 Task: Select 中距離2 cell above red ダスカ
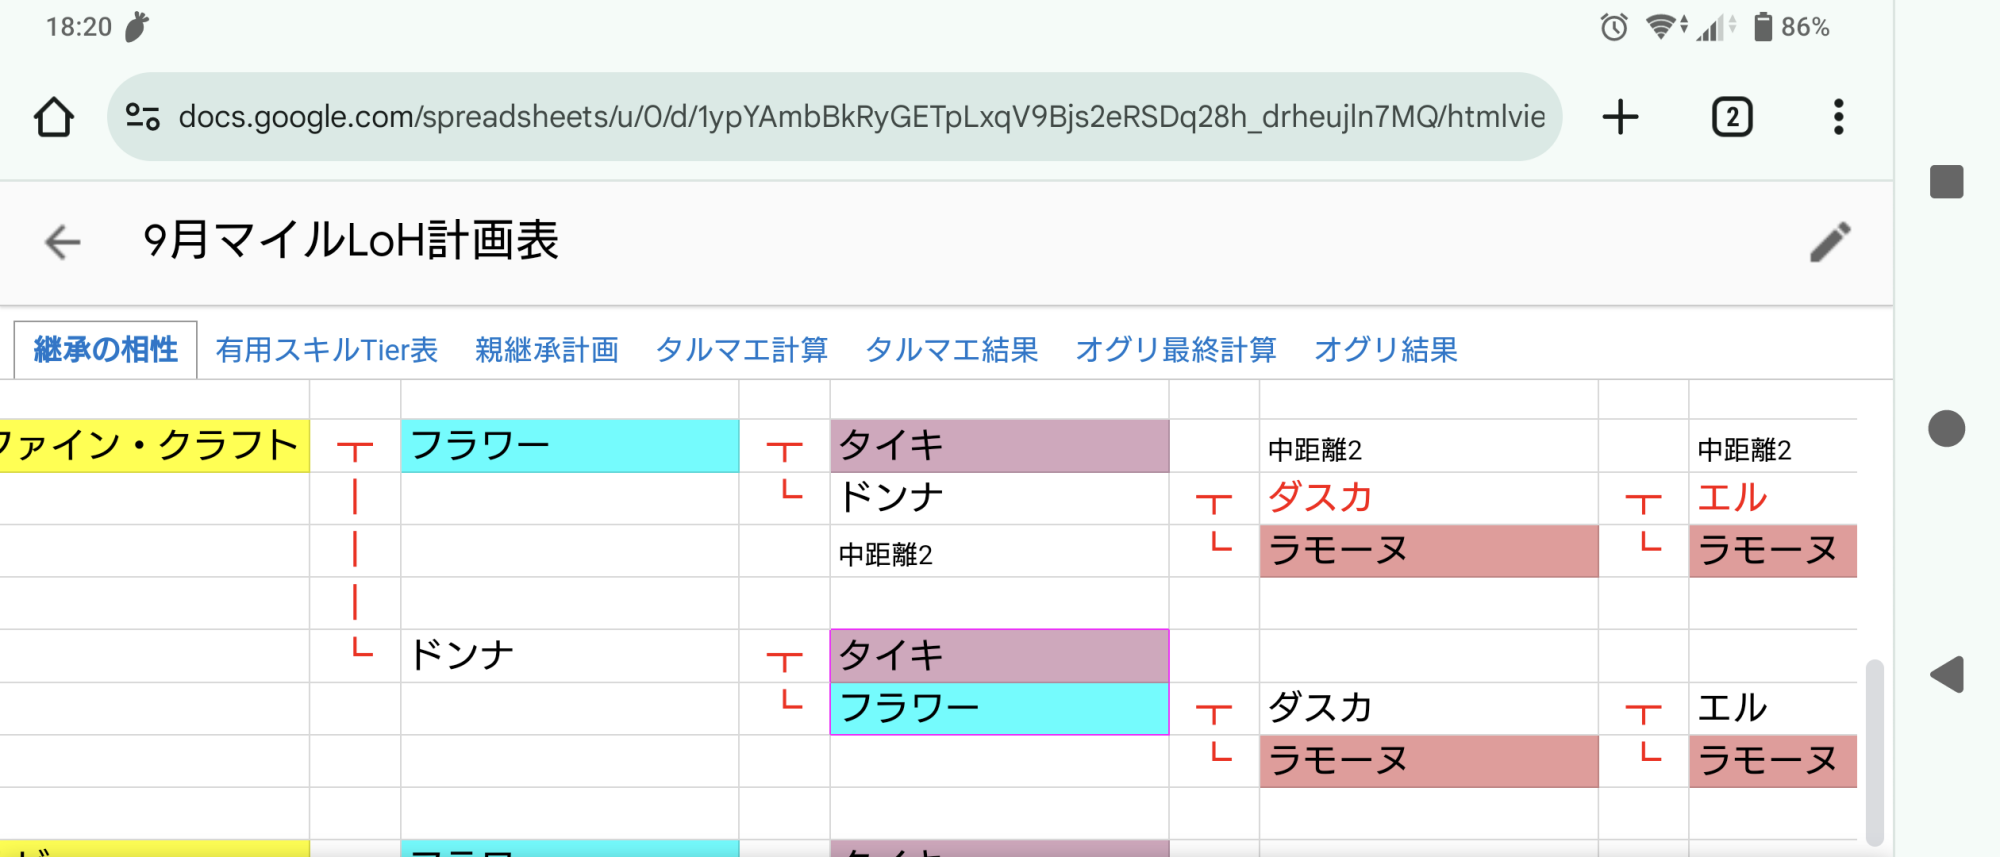coord(1429,446)
